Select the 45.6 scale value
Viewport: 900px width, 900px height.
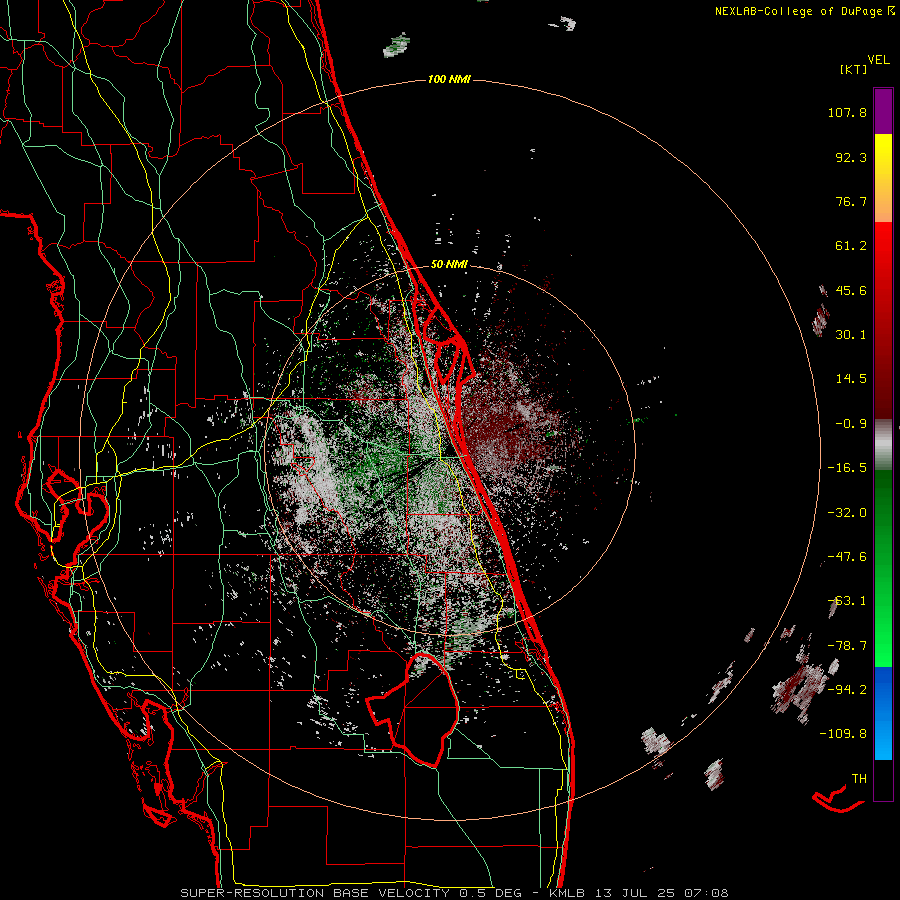pyautogui.click(x=851, y=290)
